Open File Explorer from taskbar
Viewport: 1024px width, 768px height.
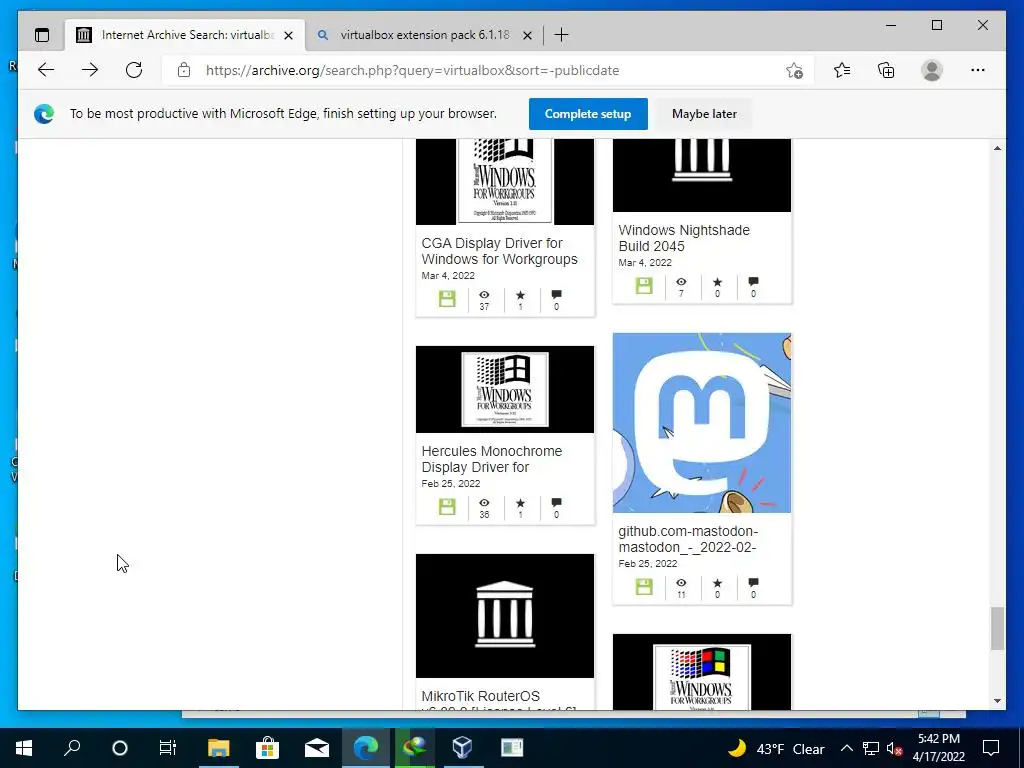pos(218,748)
